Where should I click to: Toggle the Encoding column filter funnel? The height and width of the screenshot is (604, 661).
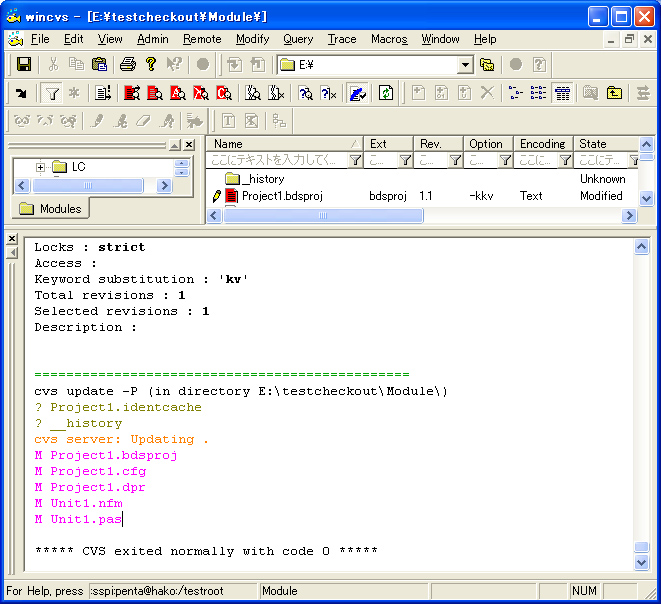point(565,160)
